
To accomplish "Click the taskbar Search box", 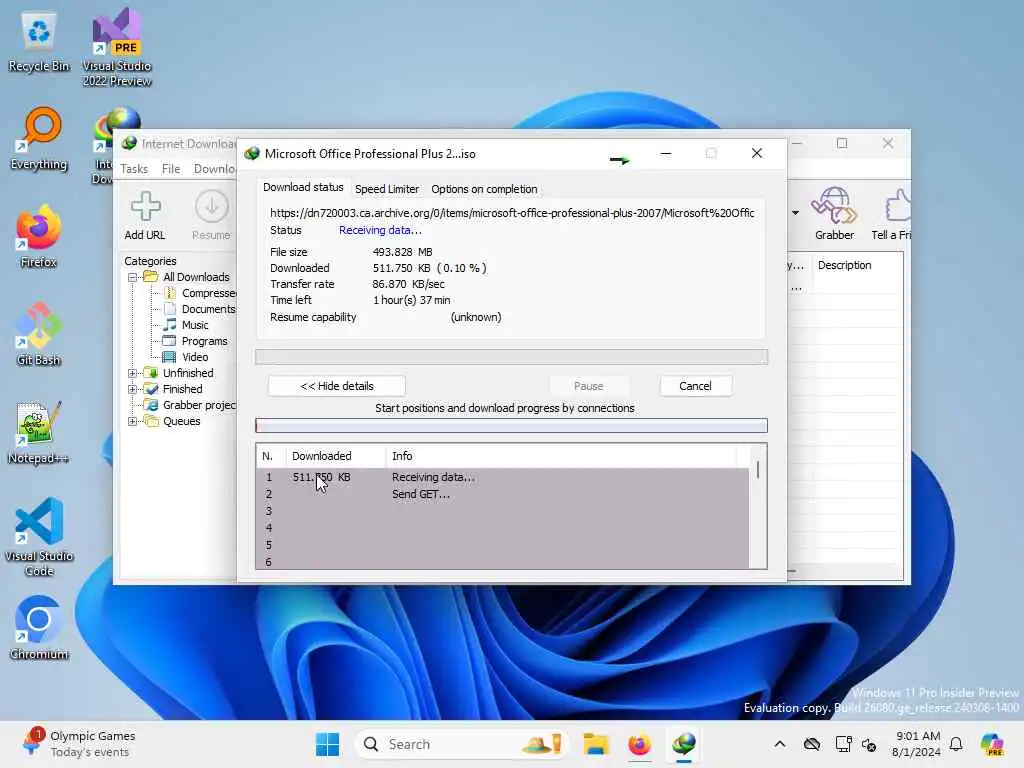I will point(461,744).
